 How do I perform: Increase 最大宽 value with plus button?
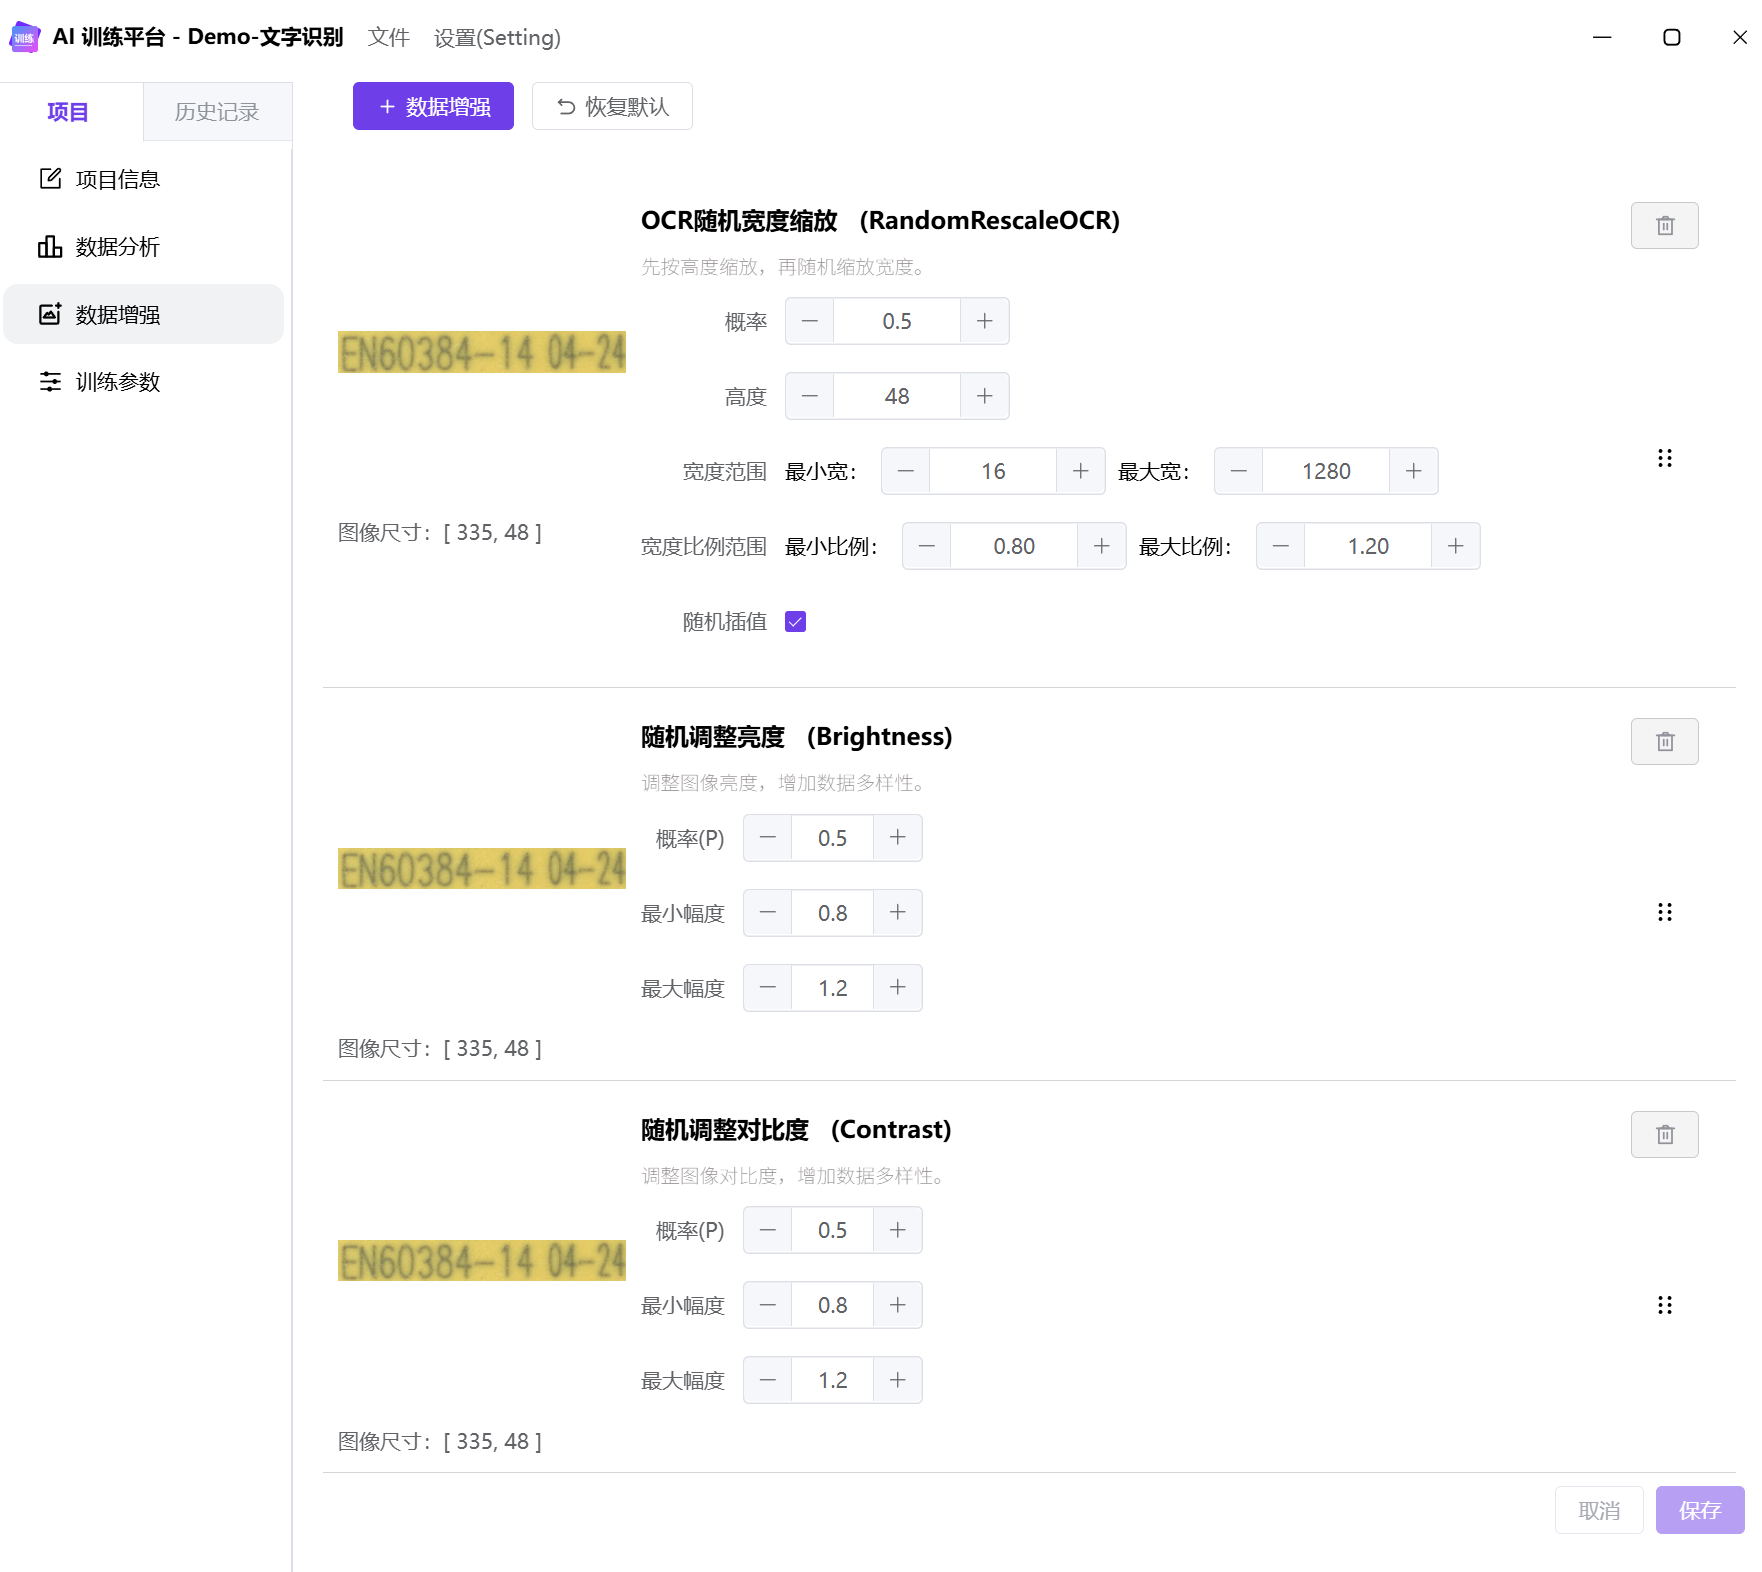[x=1413, y=471]
